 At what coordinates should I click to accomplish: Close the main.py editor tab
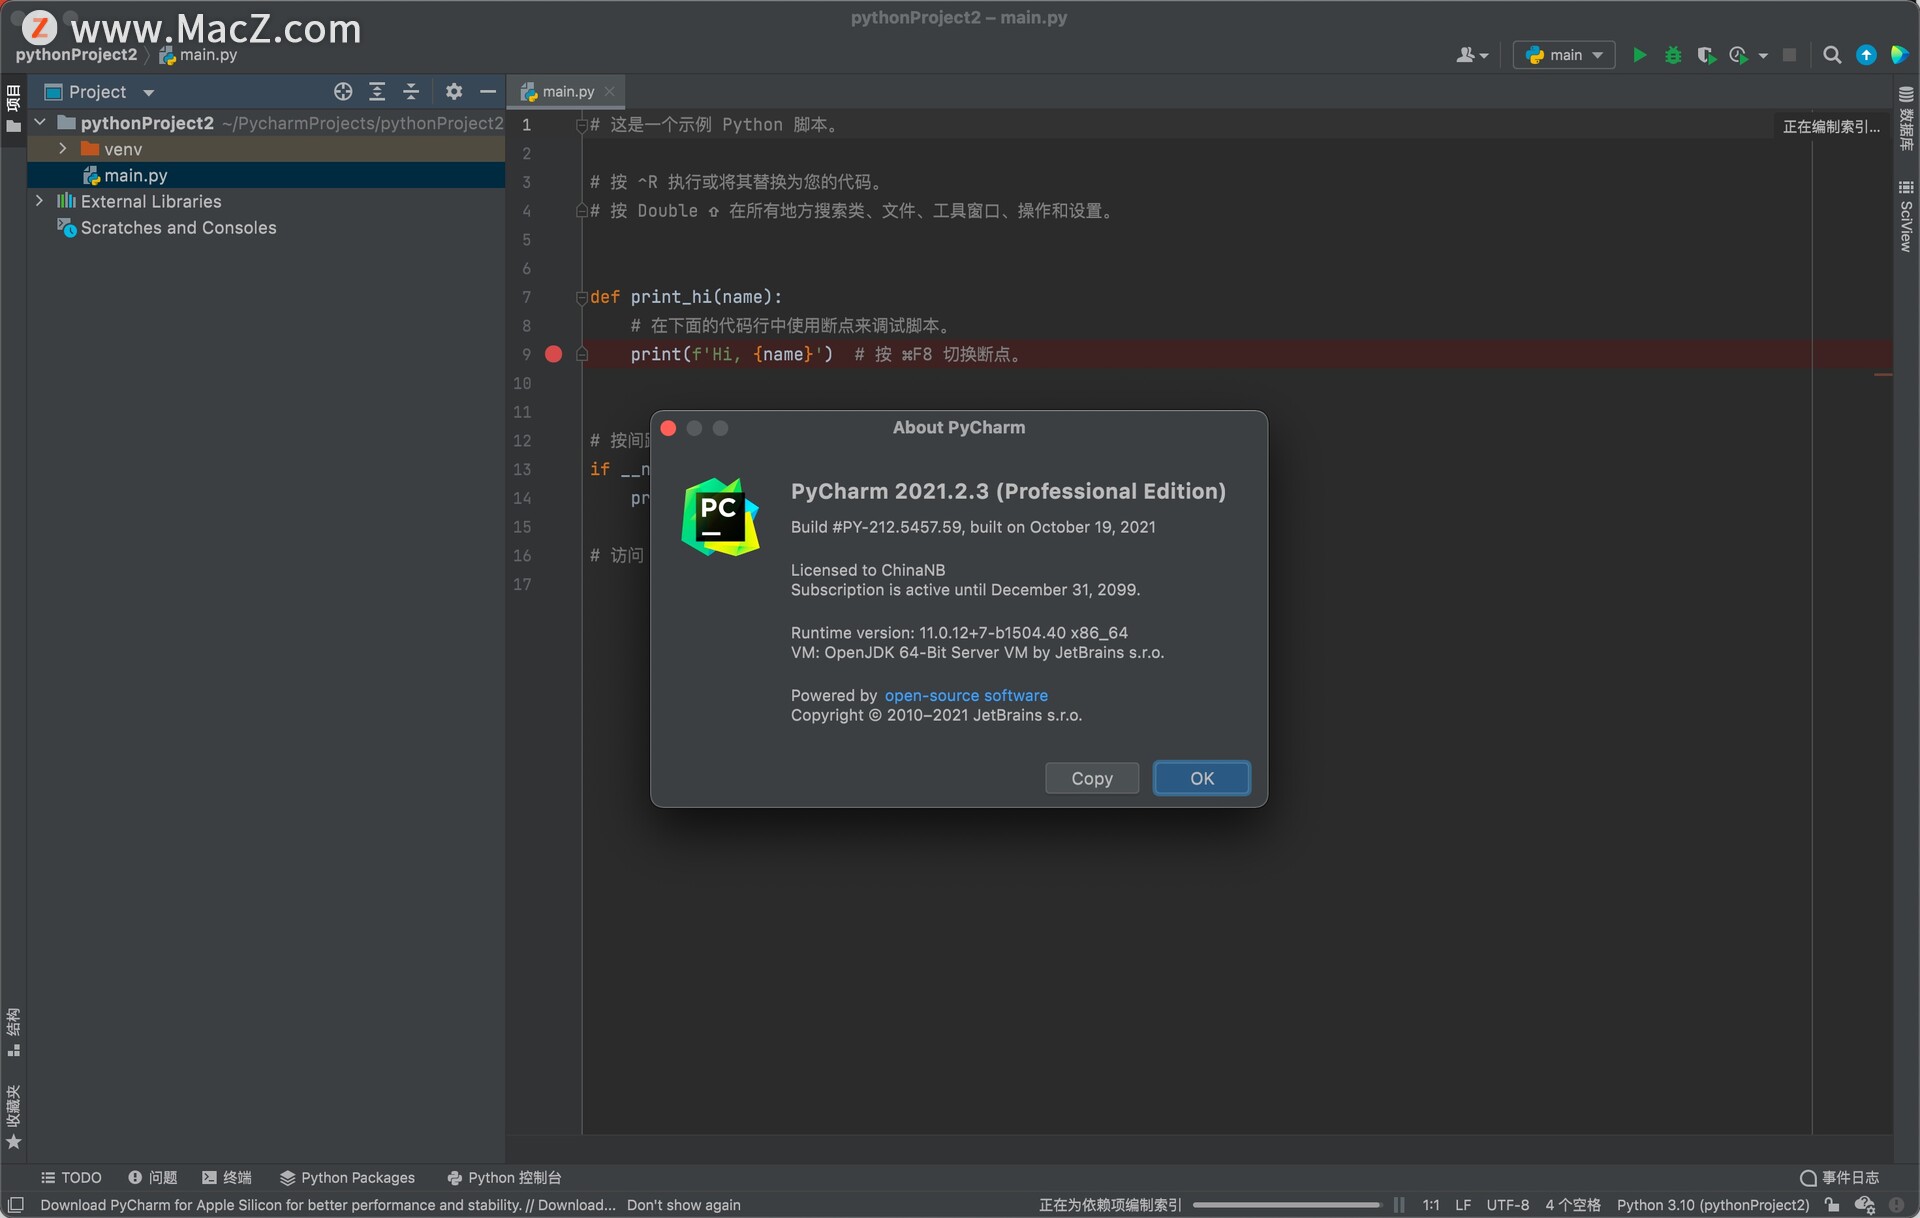(609, 91)
